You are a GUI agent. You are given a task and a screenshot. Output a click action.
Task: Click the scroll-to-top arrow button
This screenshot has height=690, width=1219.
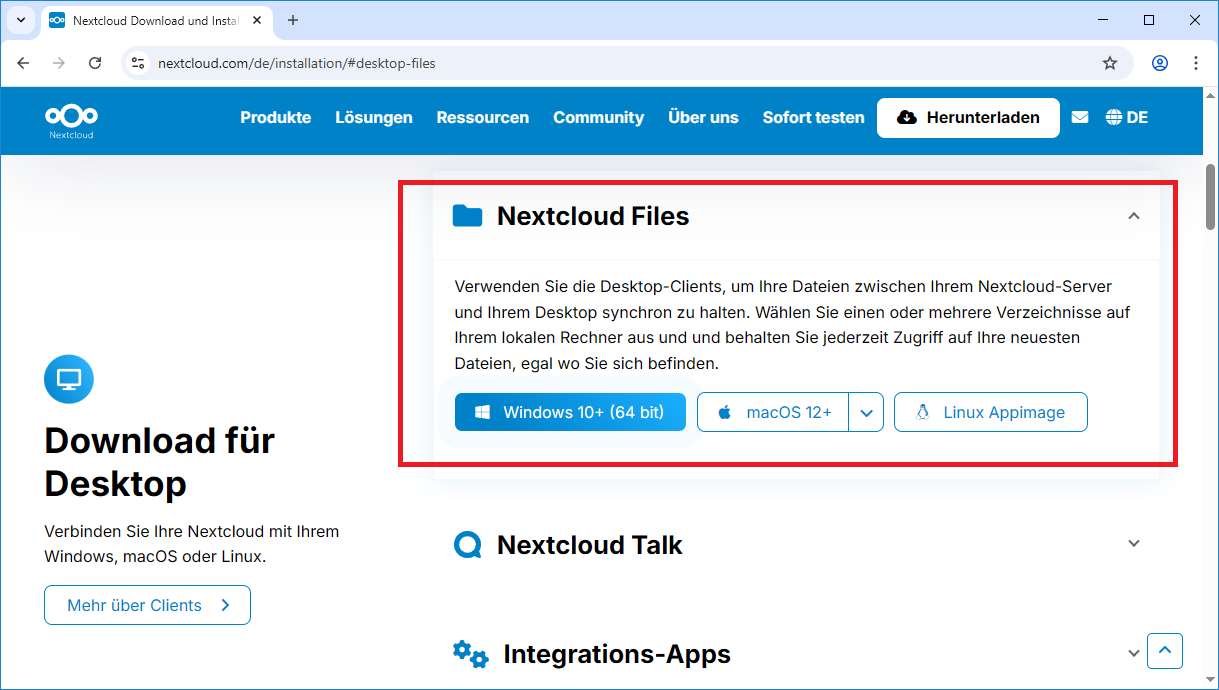pos(1165,651)
